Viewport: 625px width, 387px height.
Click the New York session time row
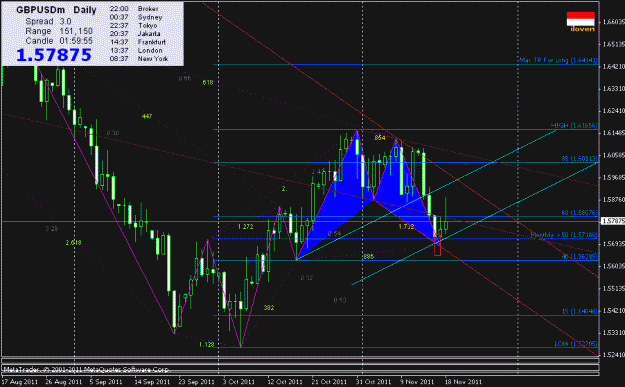point(139,59)
